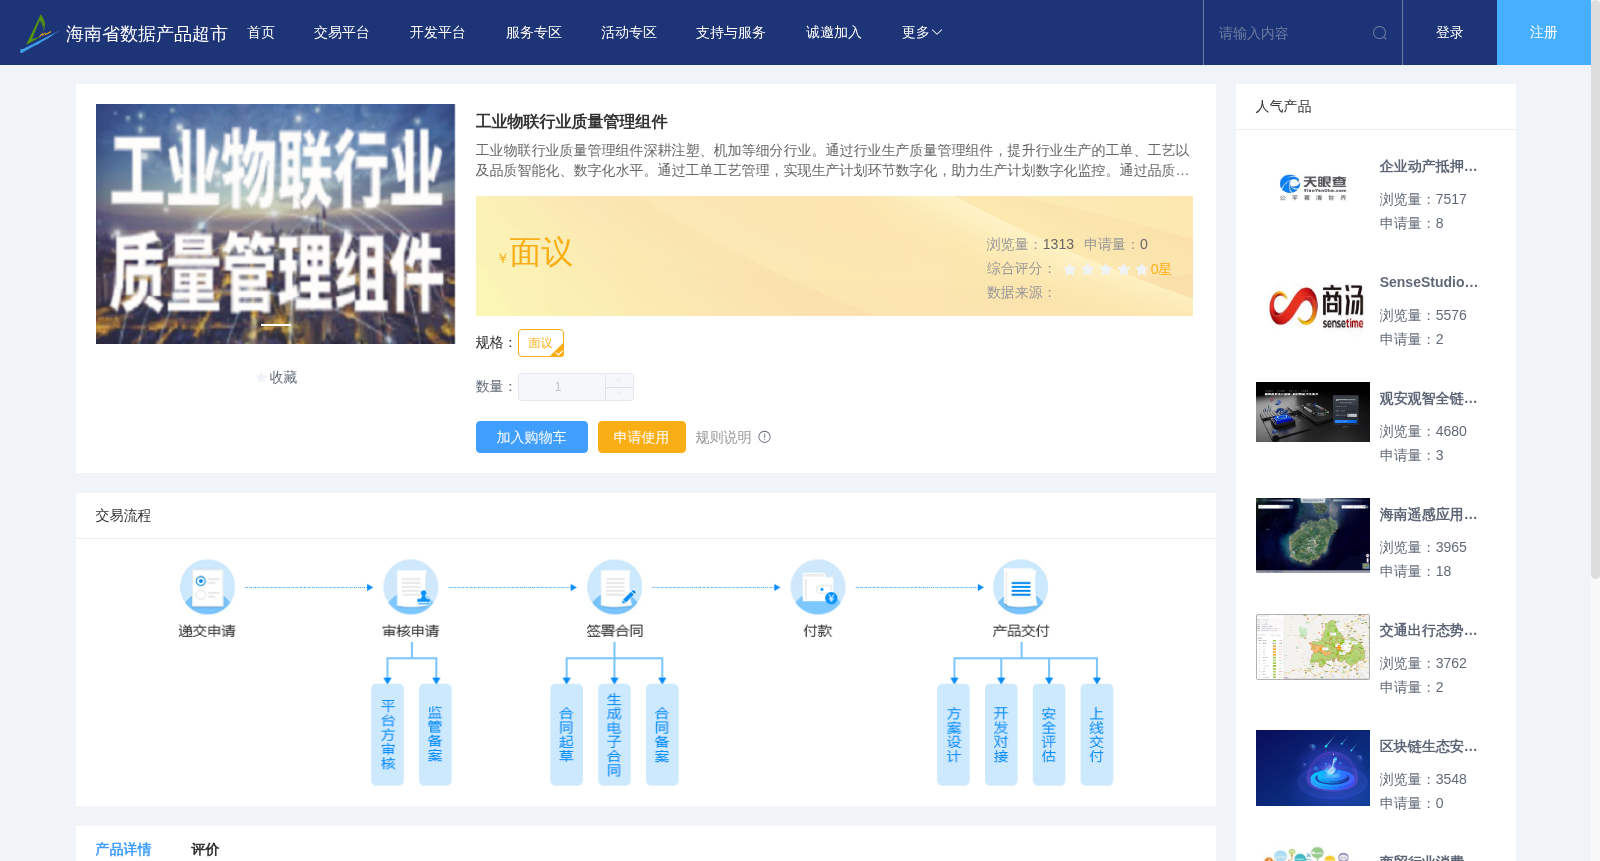The width and height of the screenshot is (1600, 861).
Task: Click the 签署合同 step icon
Action: pos(614,587)
